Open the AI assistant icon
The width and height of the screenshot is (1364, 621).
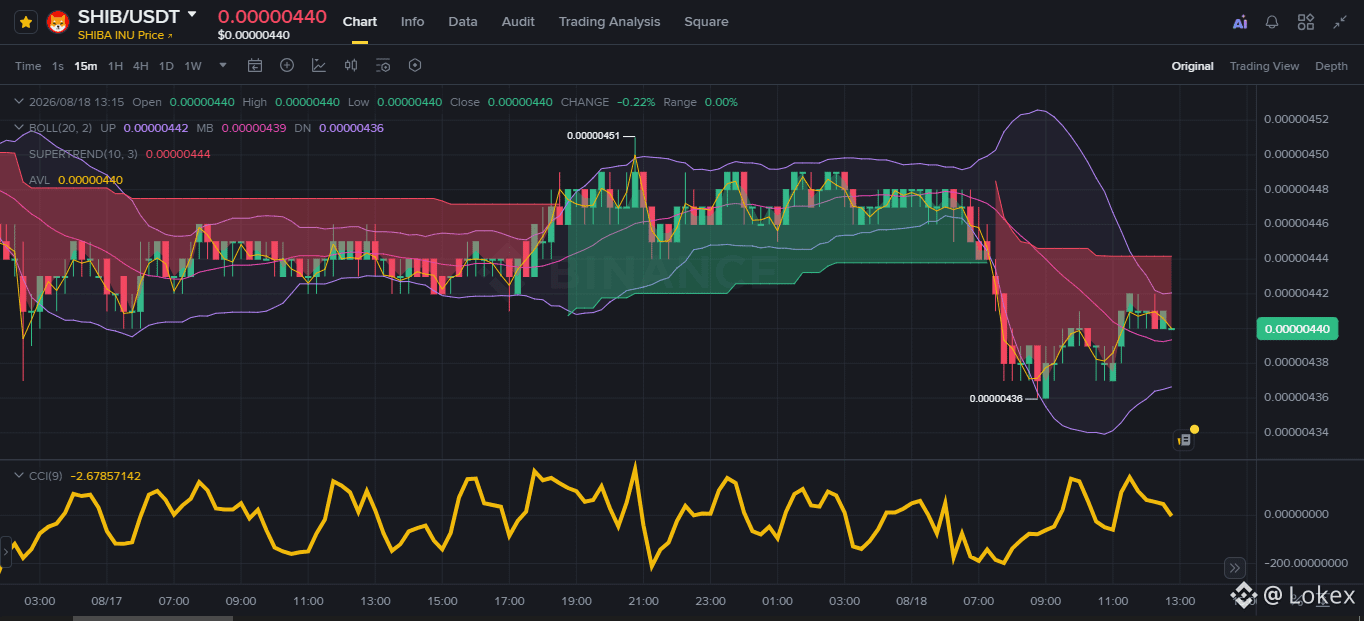point(1240,22)
